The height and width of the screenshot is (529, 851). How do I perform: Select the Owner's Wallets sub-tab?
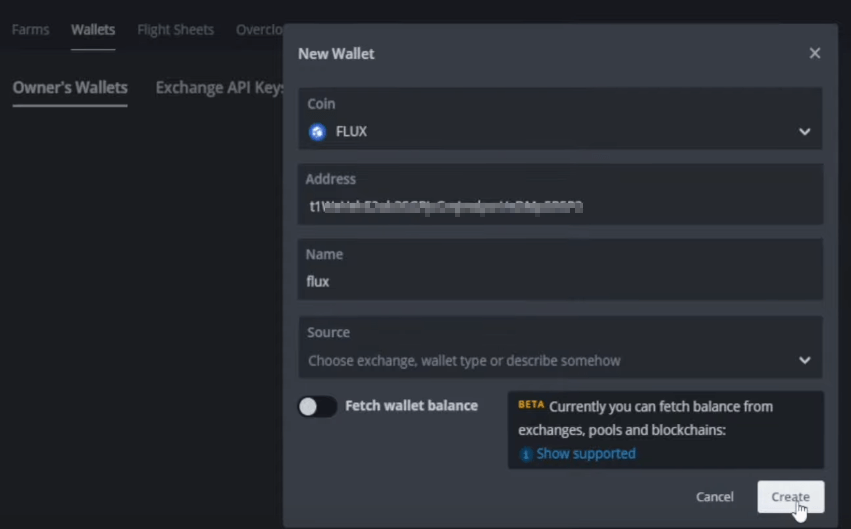(x=70, y=87)
